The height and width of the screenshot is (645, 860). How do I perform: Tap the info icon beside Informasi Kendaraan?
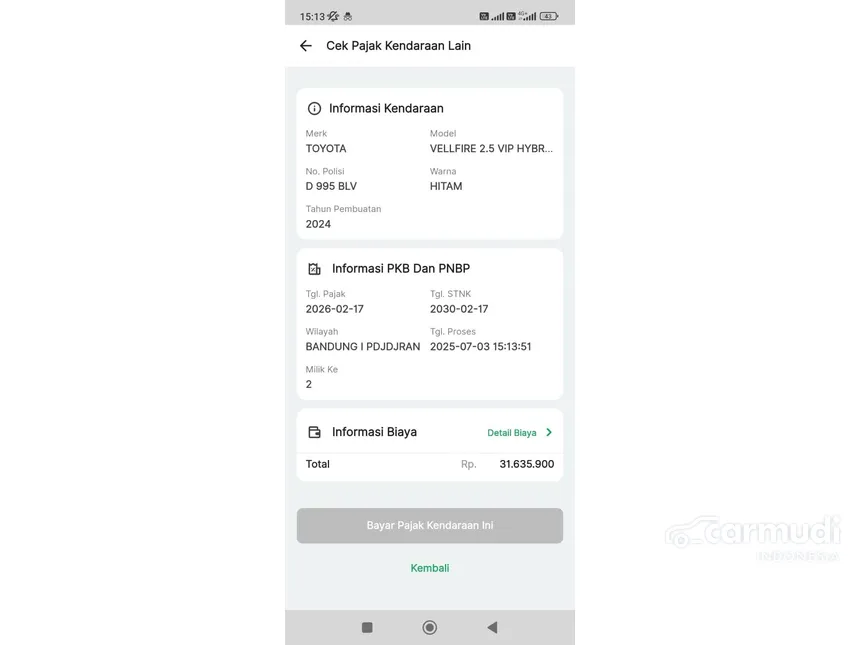314,109
